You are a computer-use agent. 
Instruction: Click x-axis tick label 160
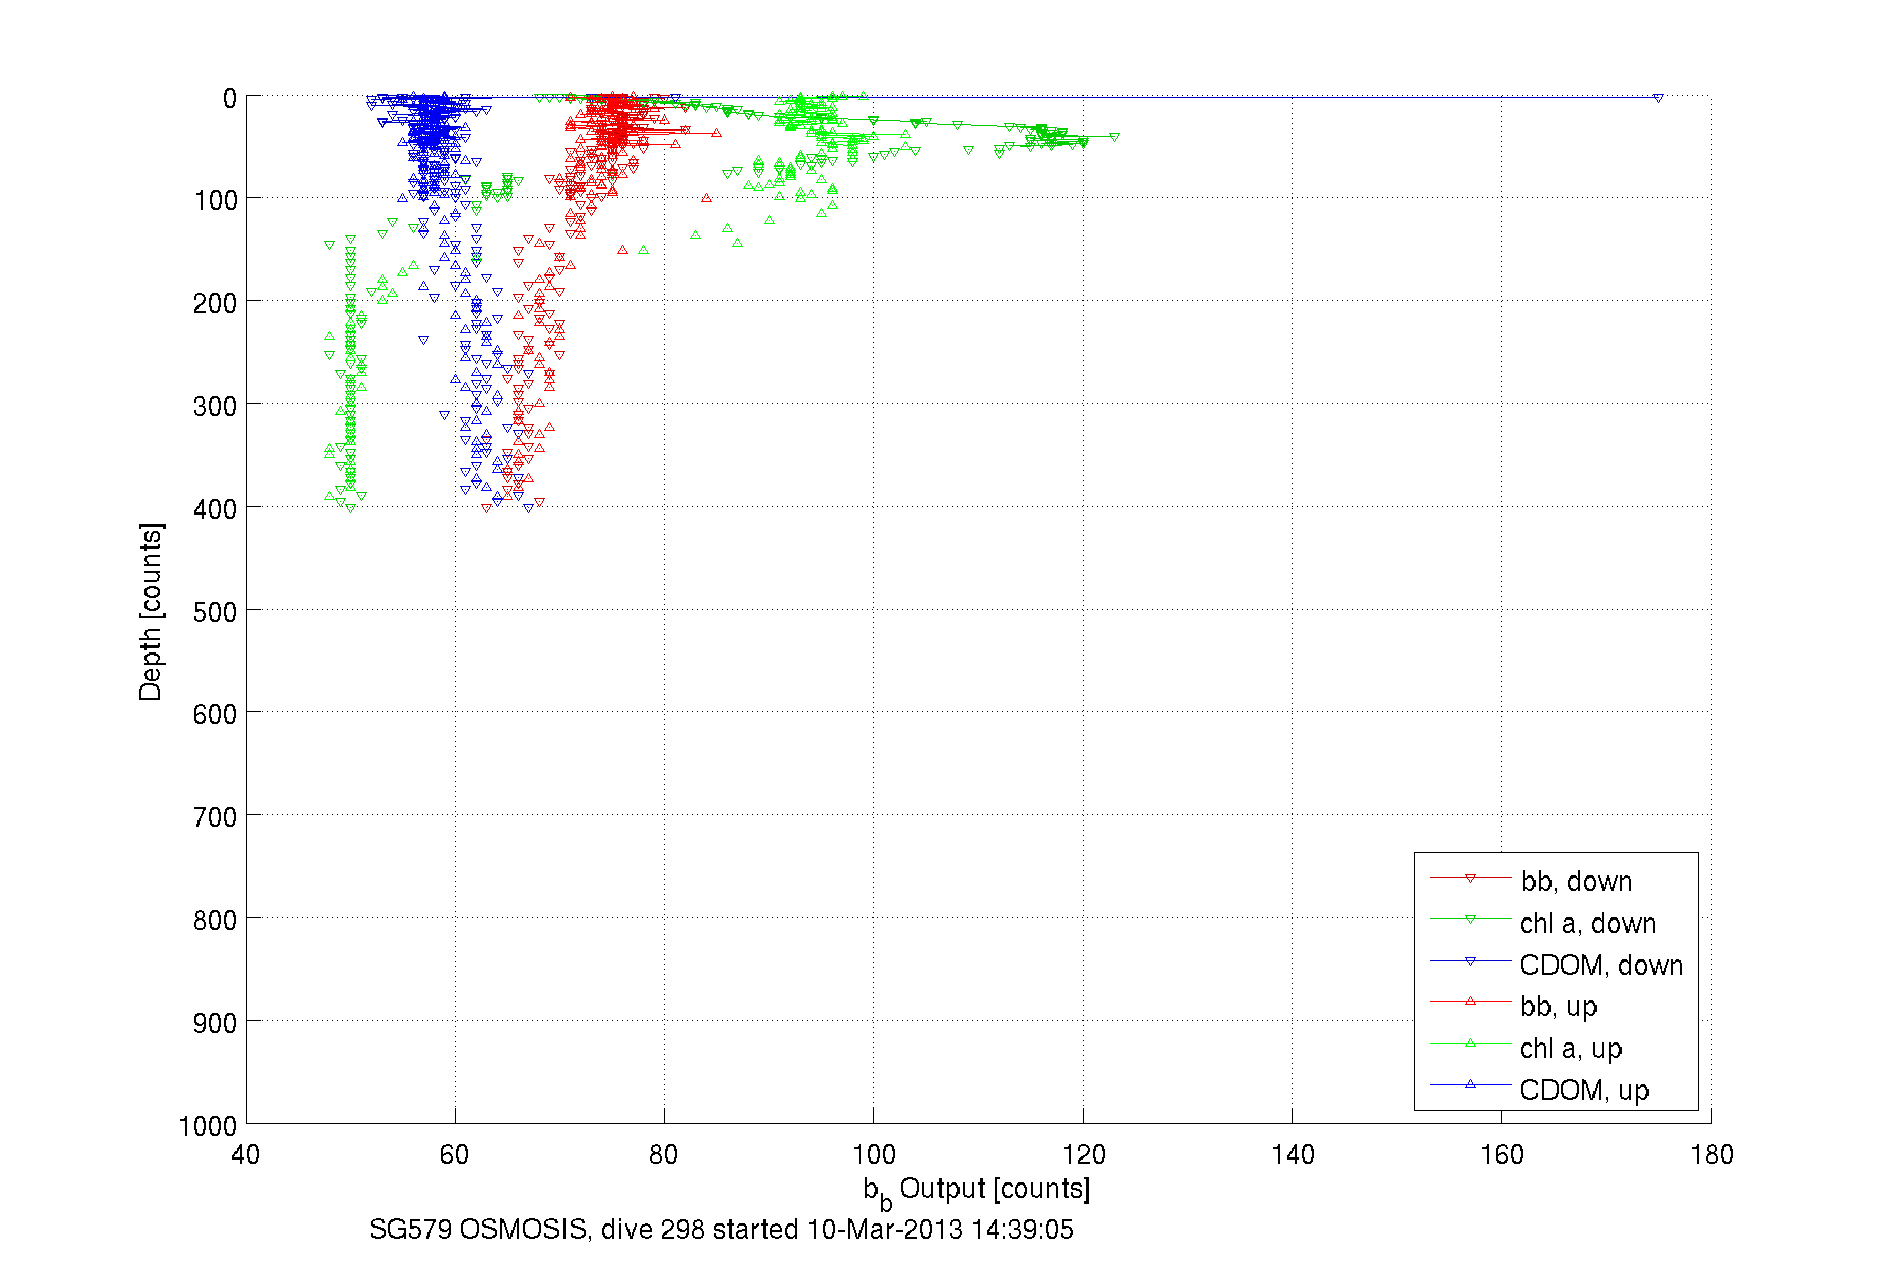(x=1502, y=1155)
